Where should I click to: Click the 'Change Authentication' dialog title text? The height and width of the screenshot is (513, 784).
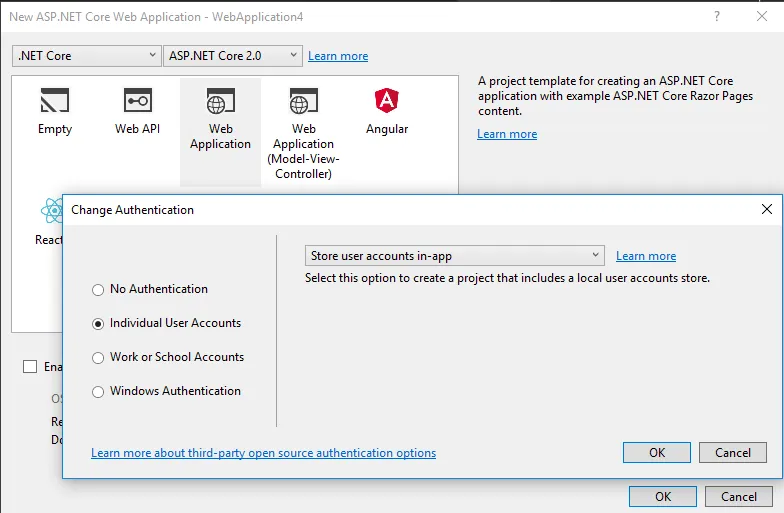click(x=132, y=210)
